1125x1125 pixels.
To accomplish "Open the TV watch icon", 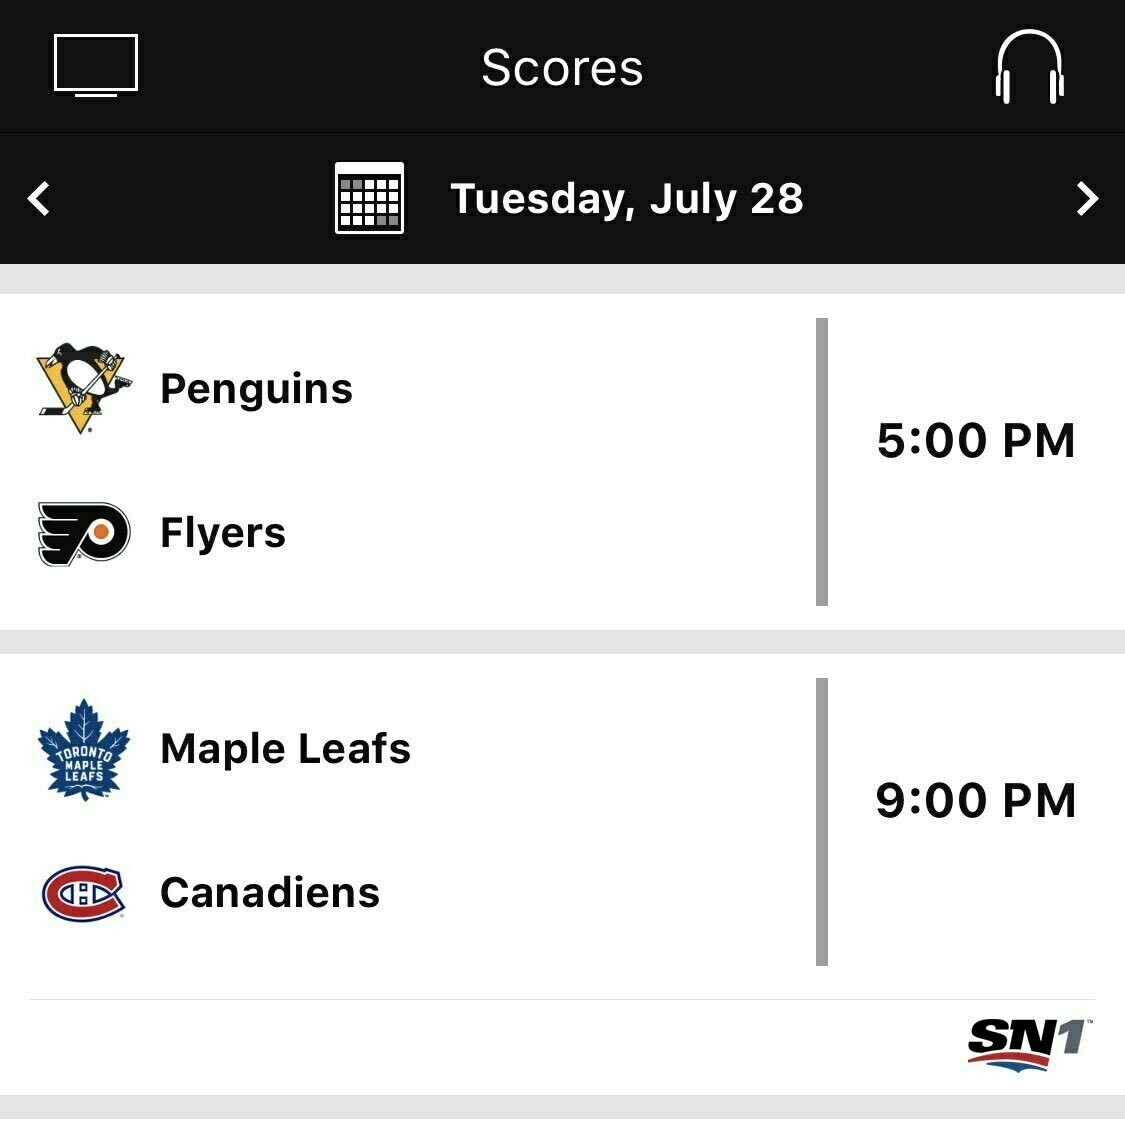I will click(x=95, y=66).
